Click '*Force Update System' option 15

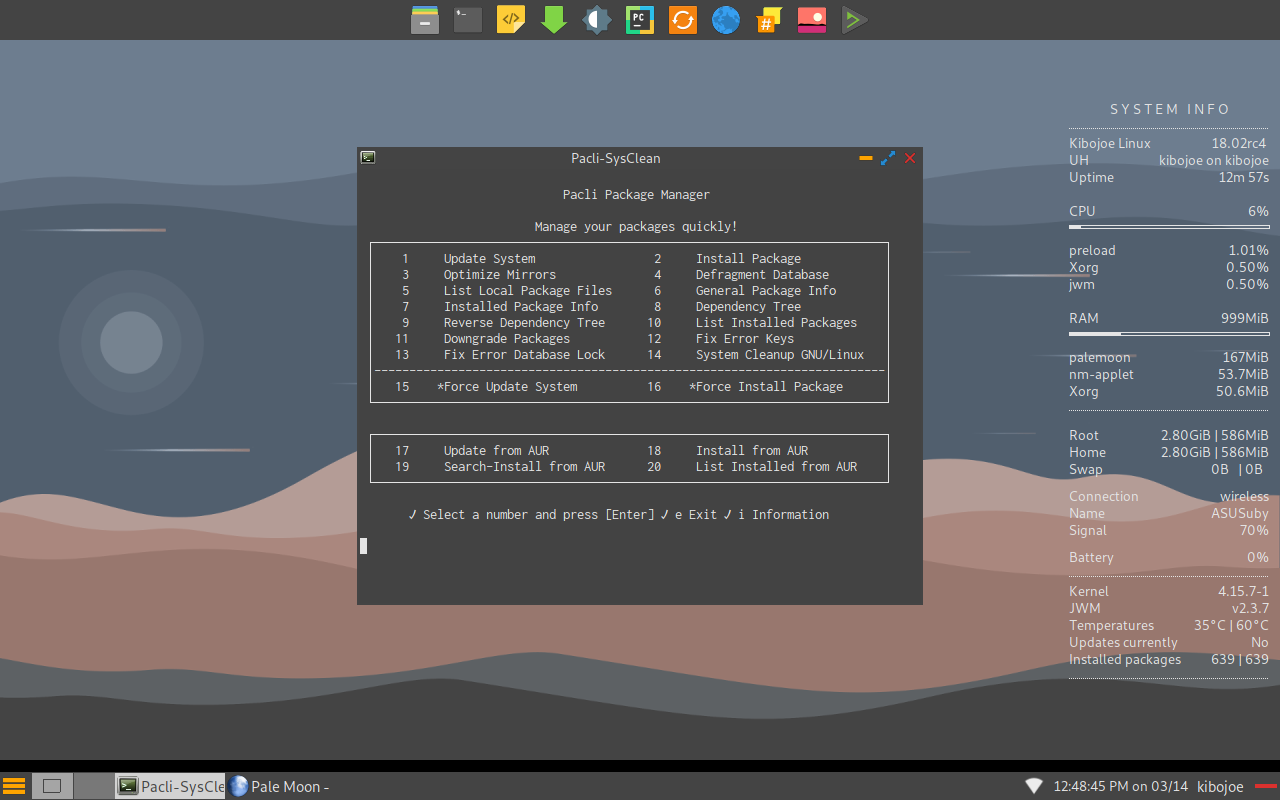point(507,386)
